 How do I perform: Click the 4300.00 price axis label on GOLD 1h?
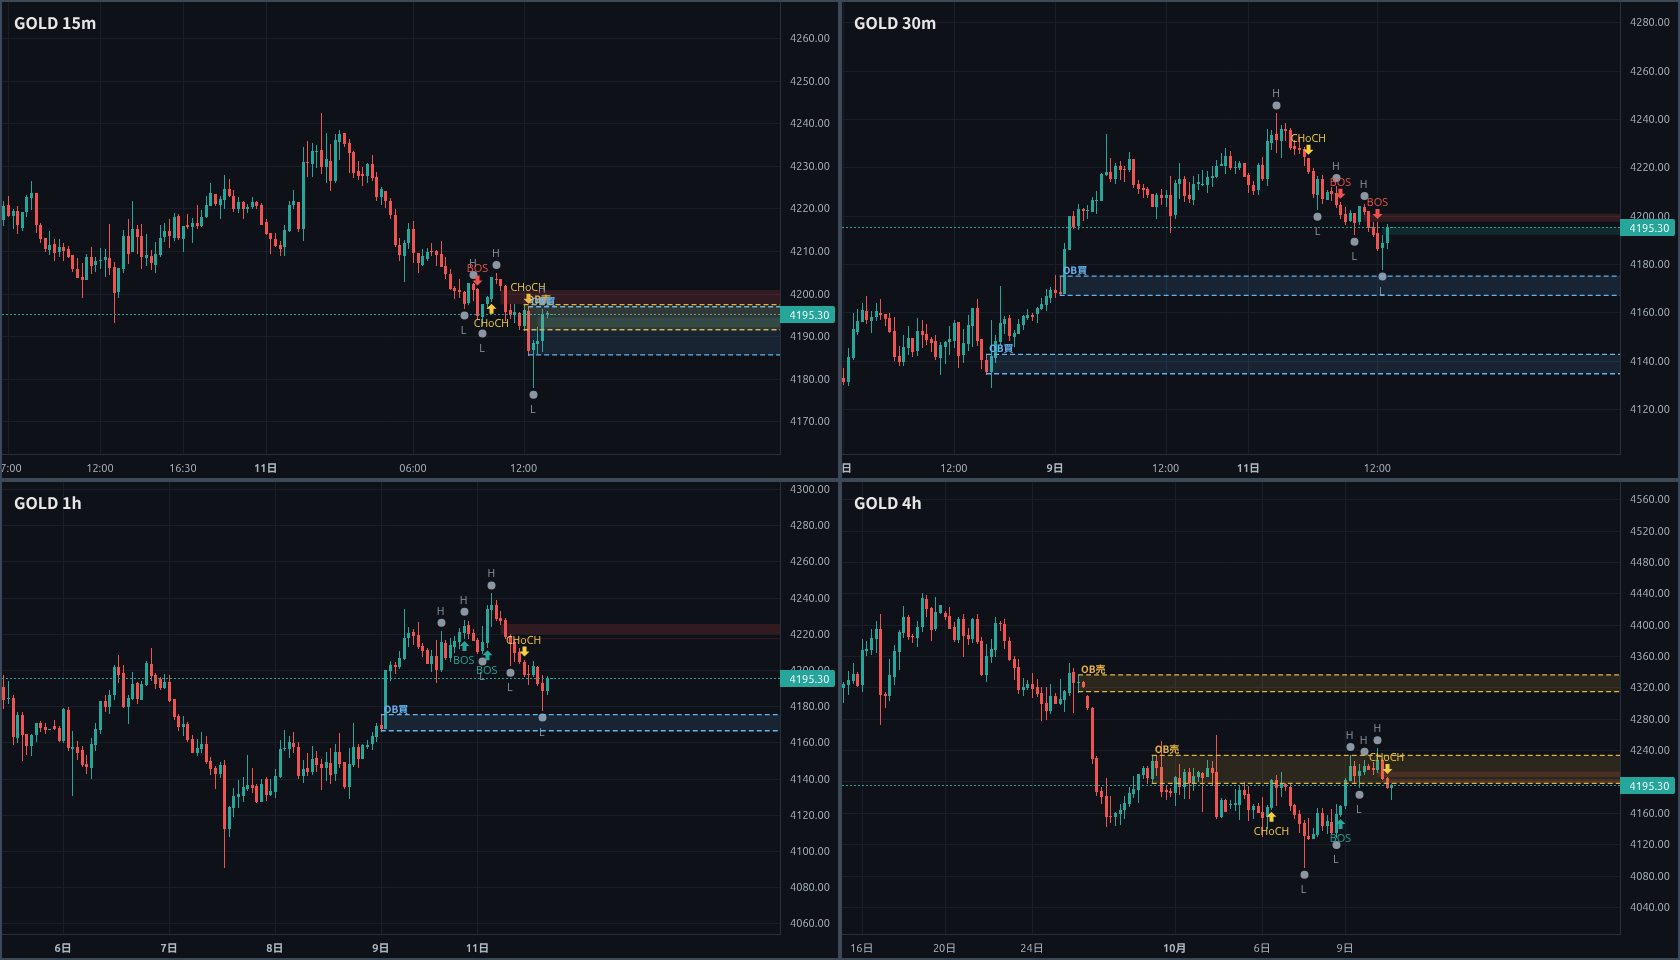coord(810,489)
